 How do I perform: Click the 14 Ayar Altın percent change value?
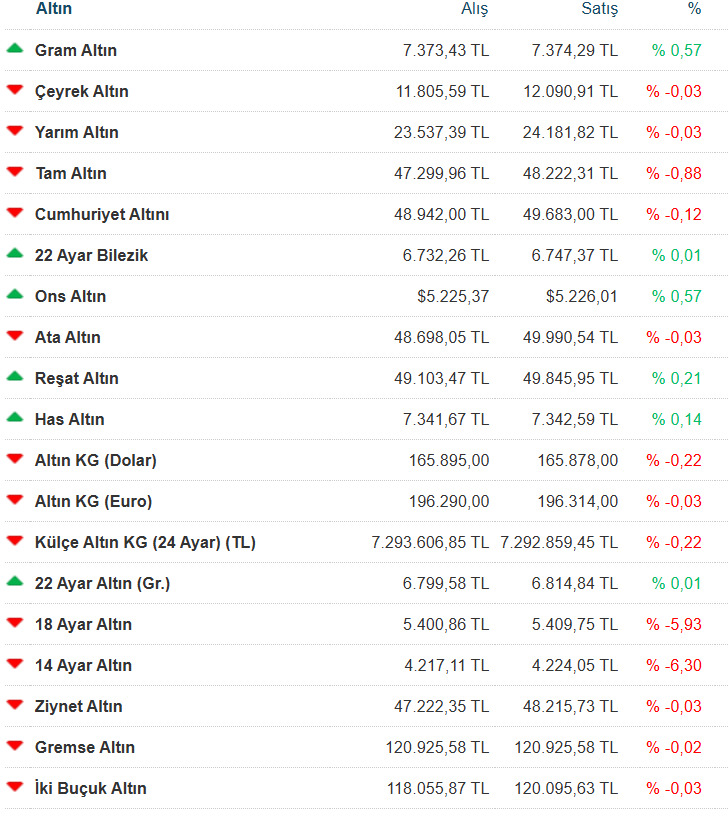(674, 665)
